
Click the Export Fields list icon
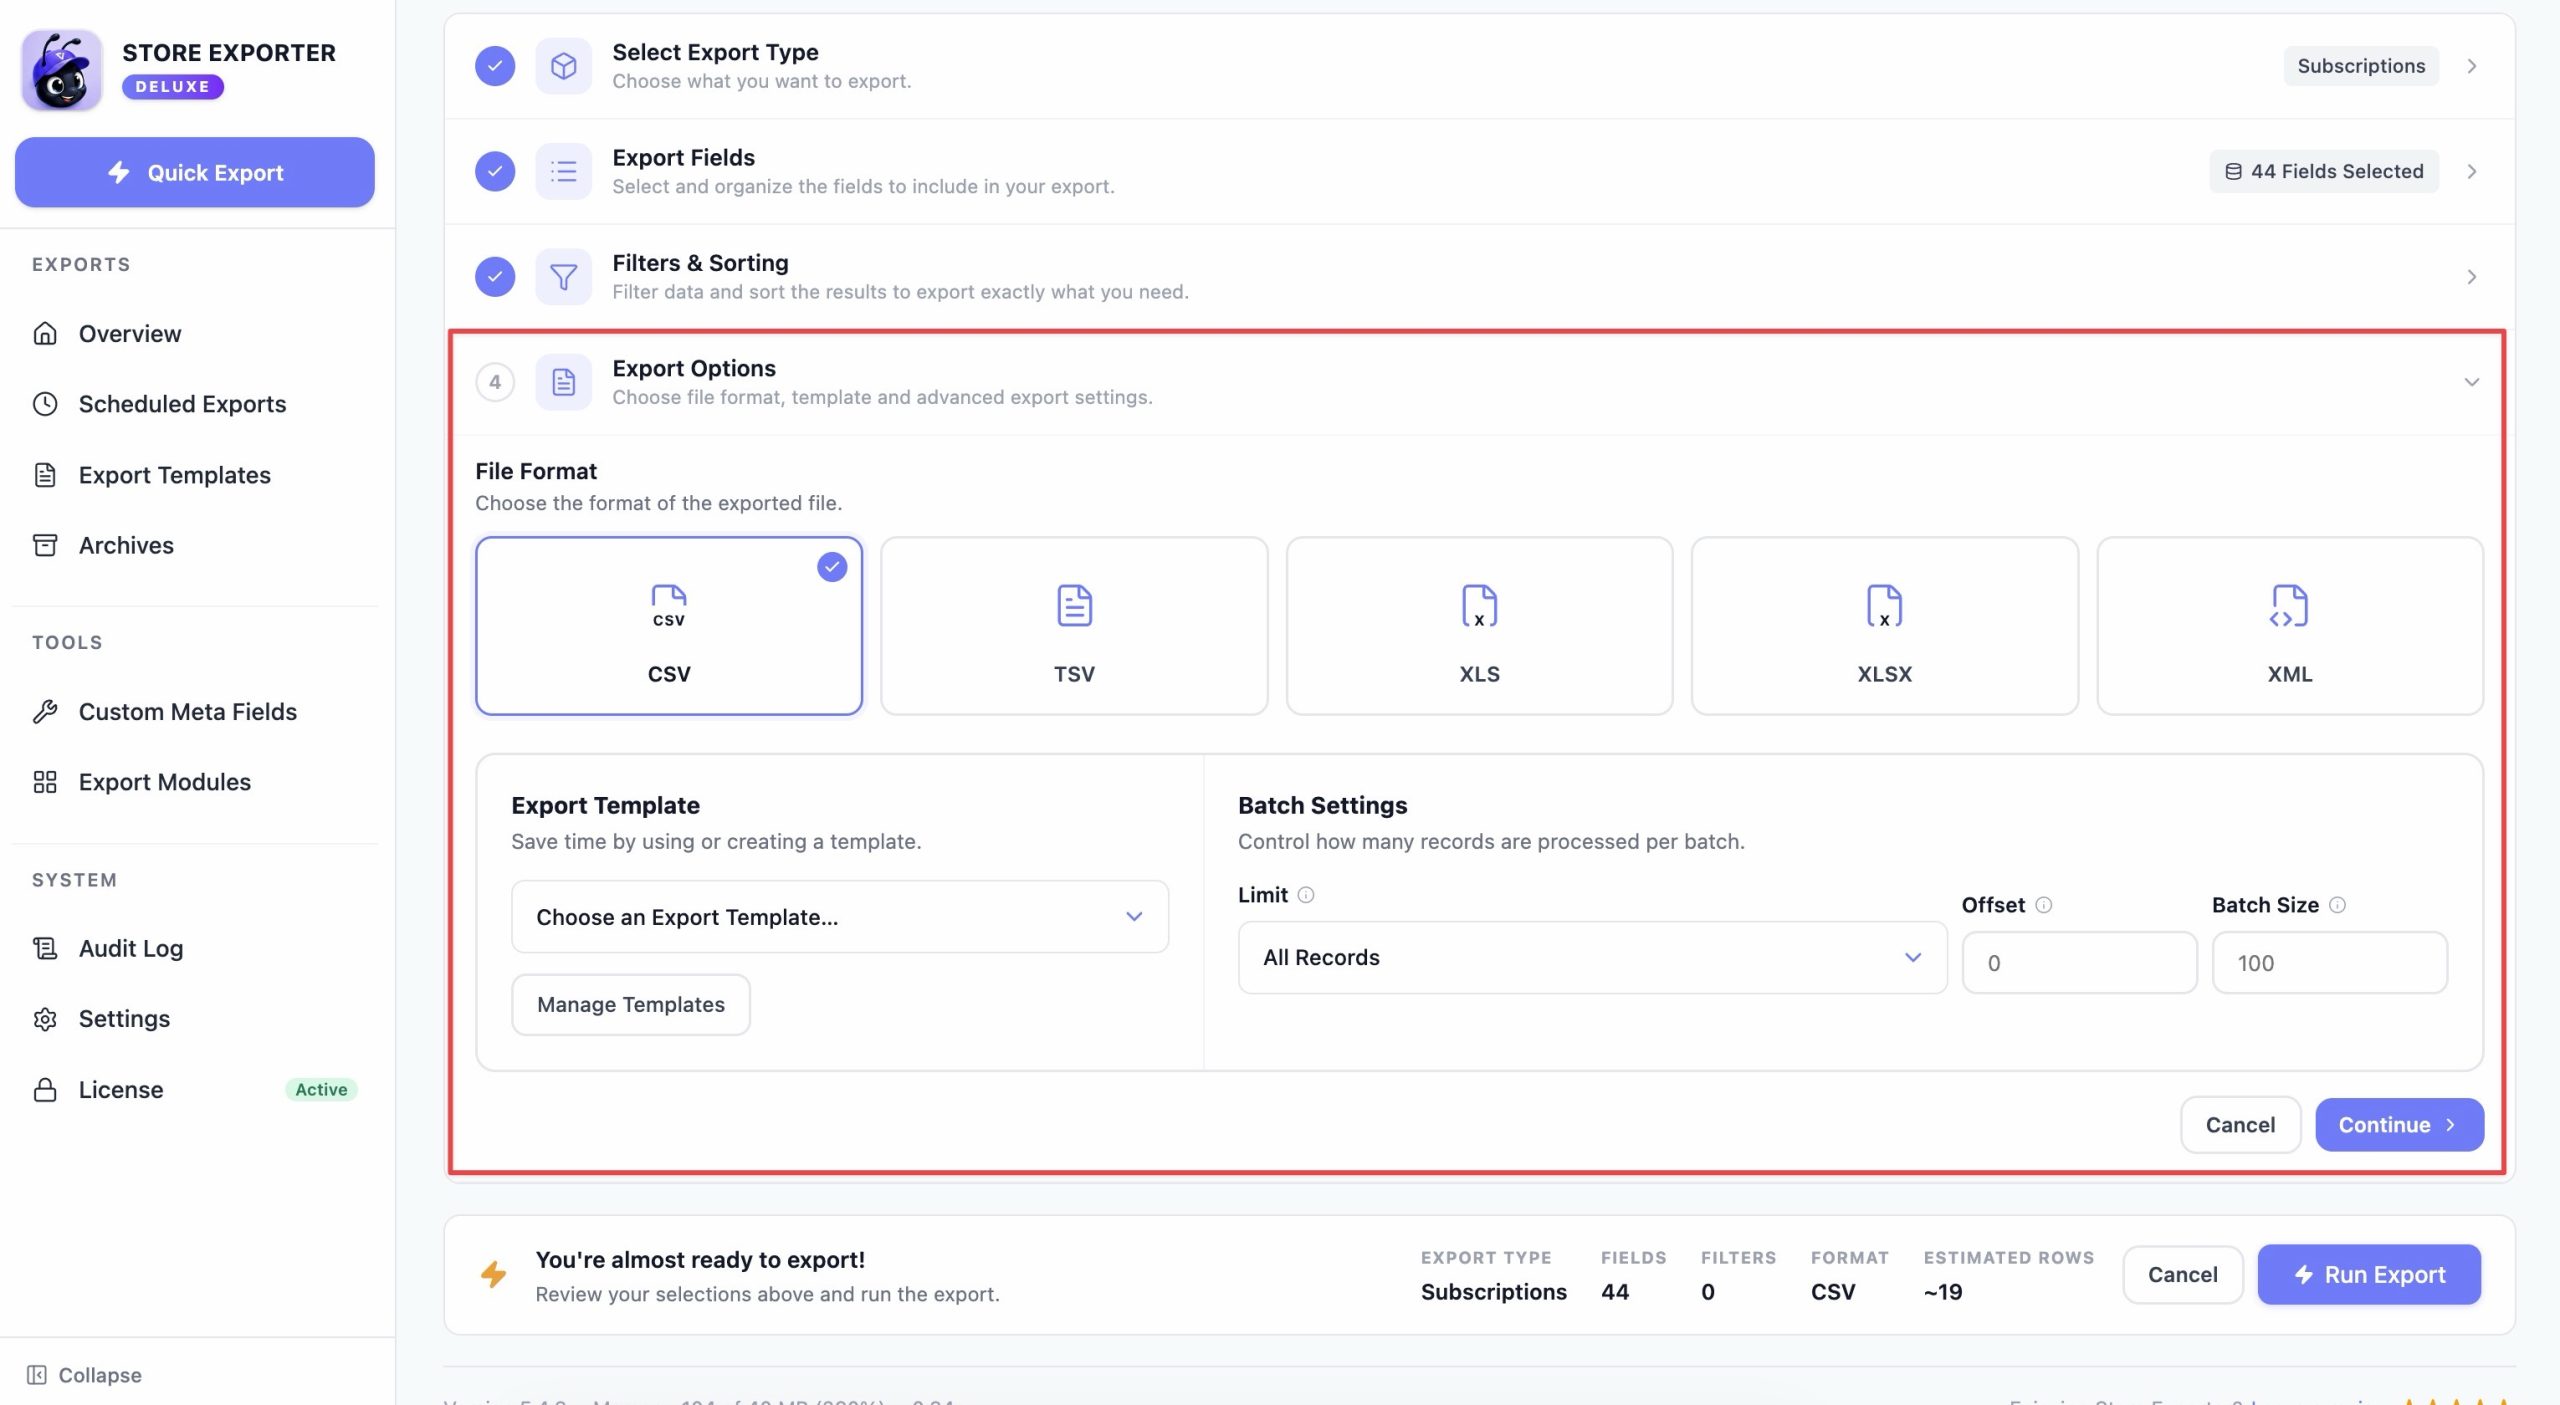click(x=563, y=171)
